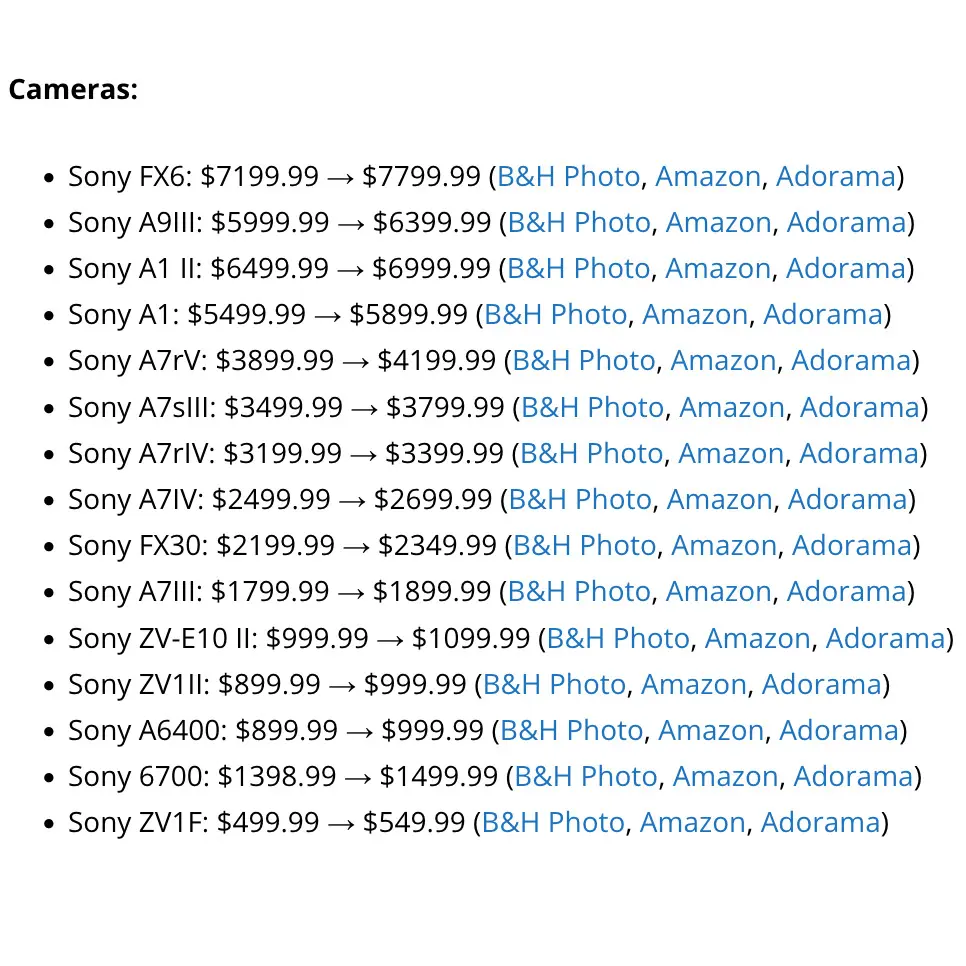Open Adorama link for Sony 6700
Image resolution: width=966 pixels, height=966 pixels.
[x=853, y=776]
